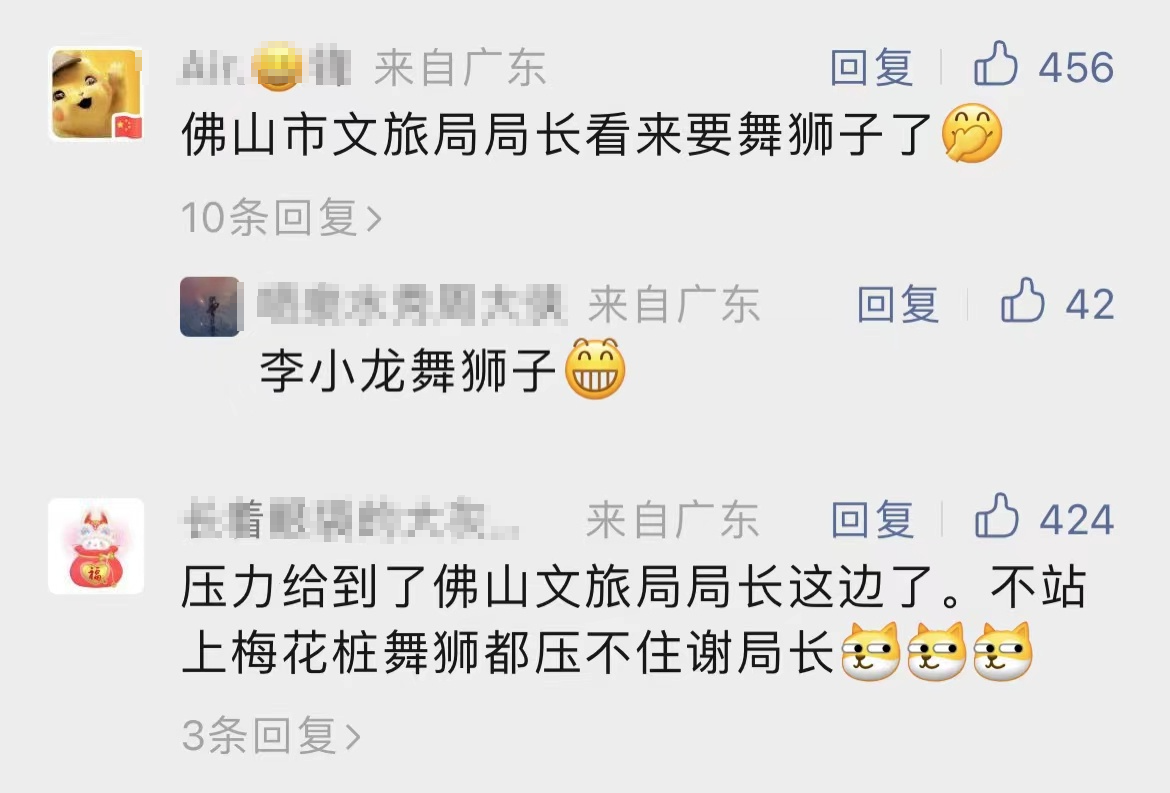This screenshot has height=793, width=1170.
Task: Tap blurred username of first commenter
Action: 266,67
